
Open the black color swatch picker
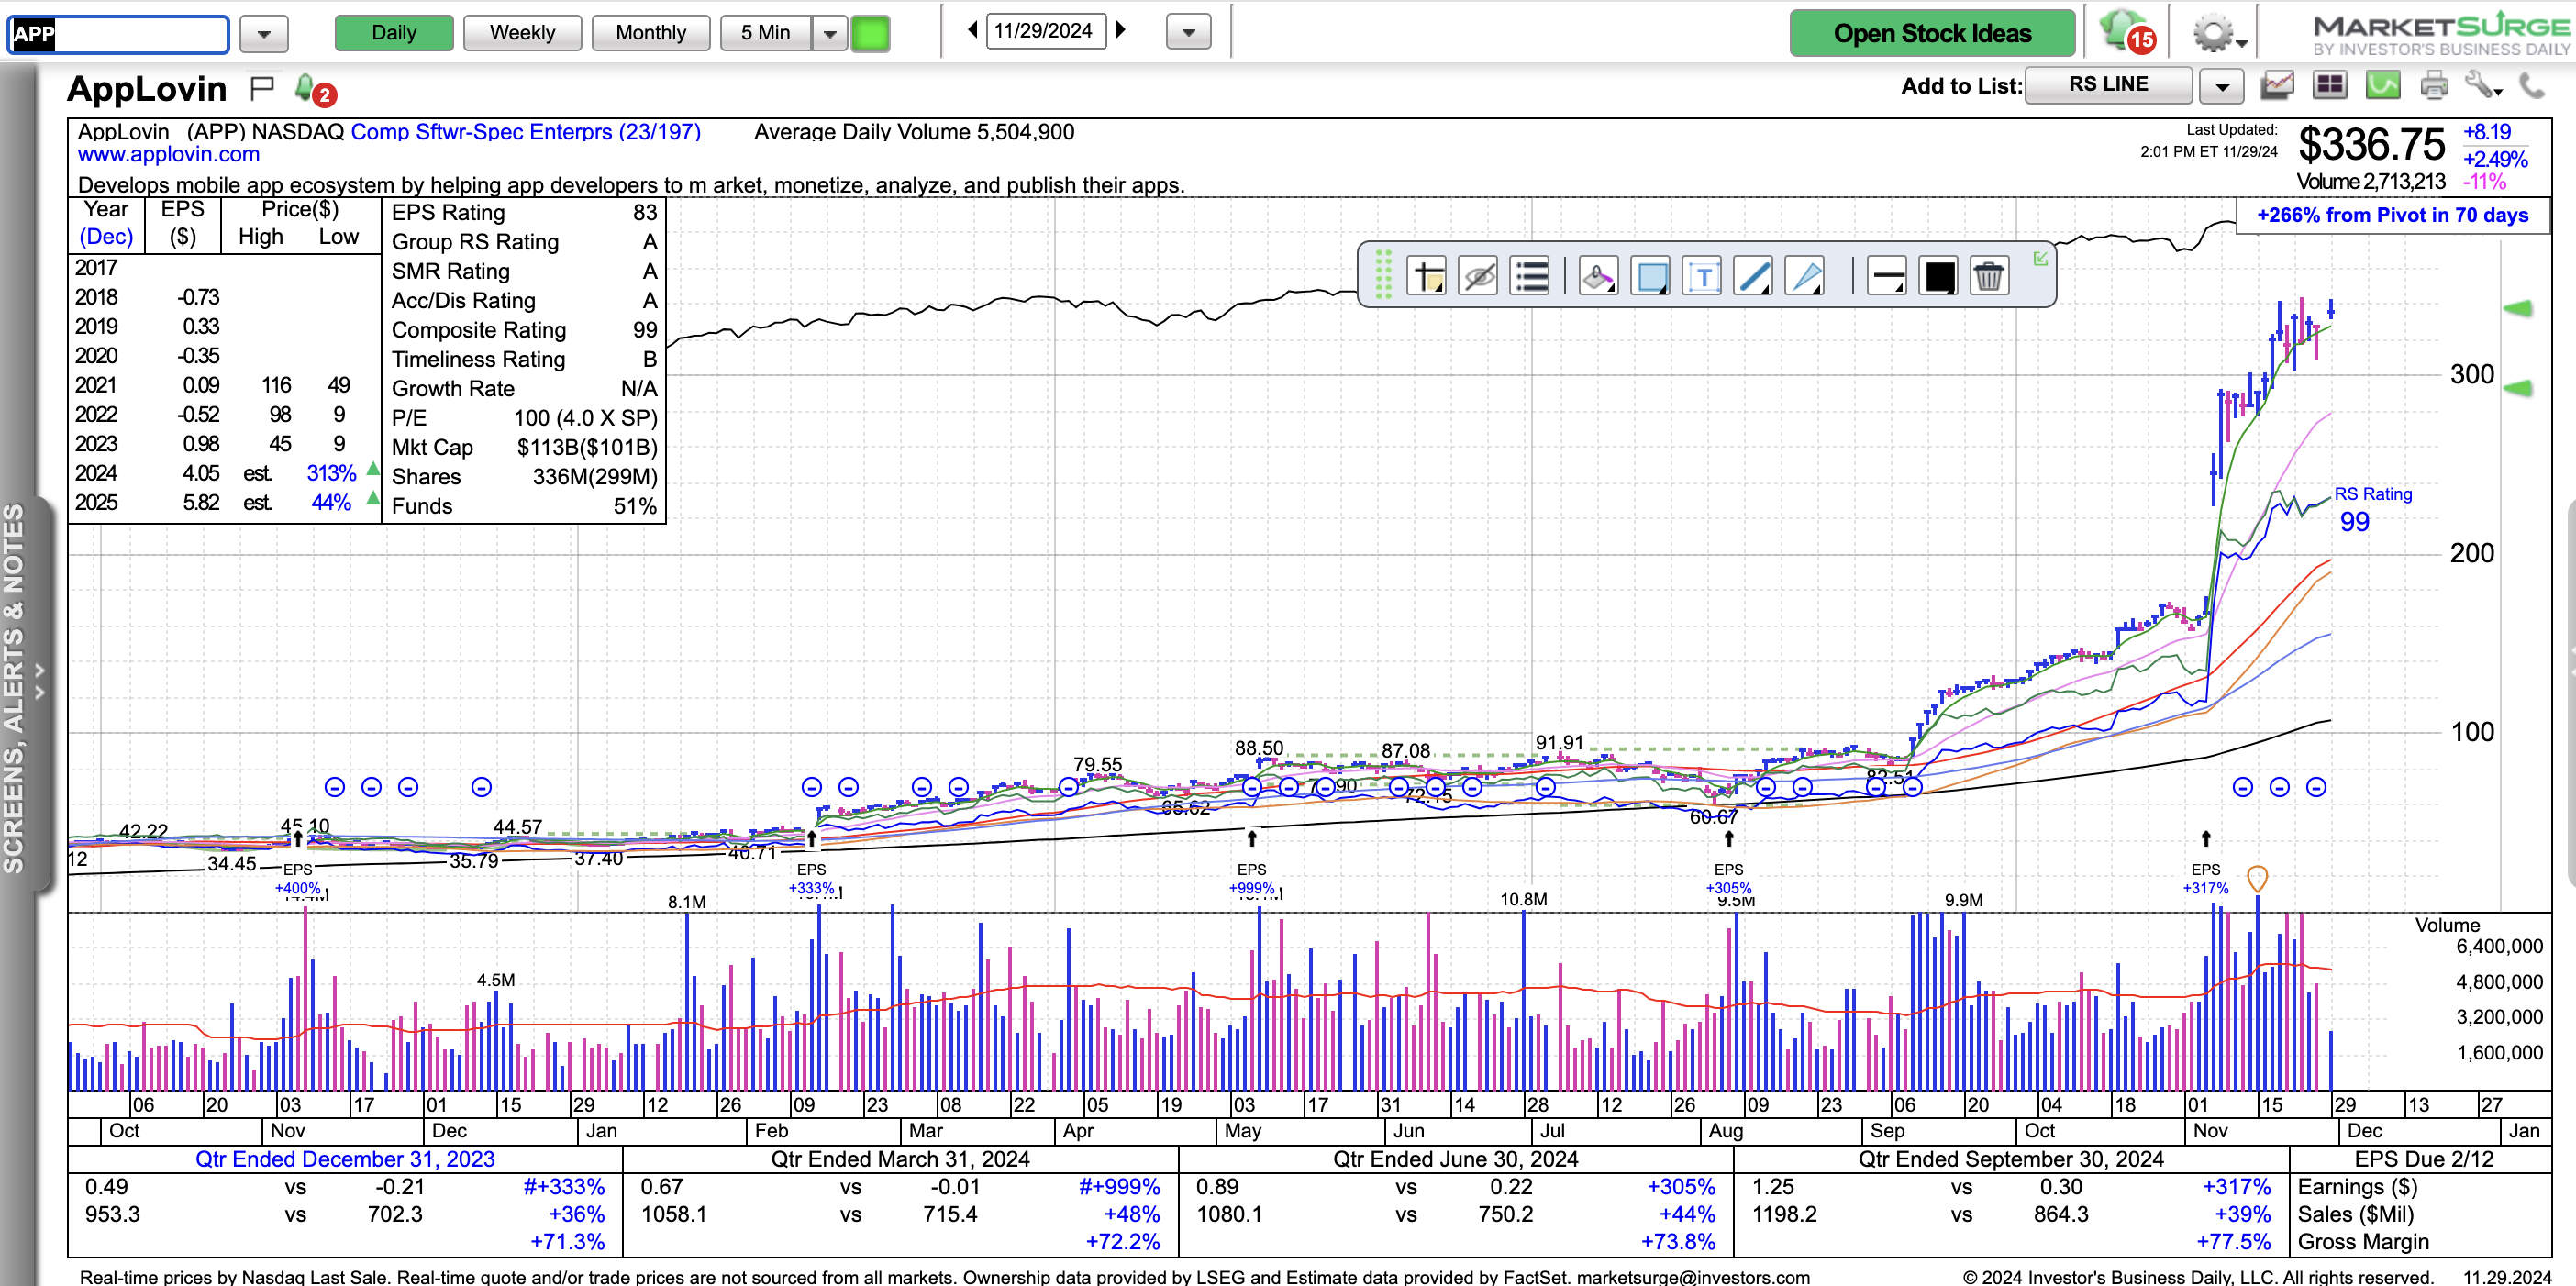point(1938,276)
